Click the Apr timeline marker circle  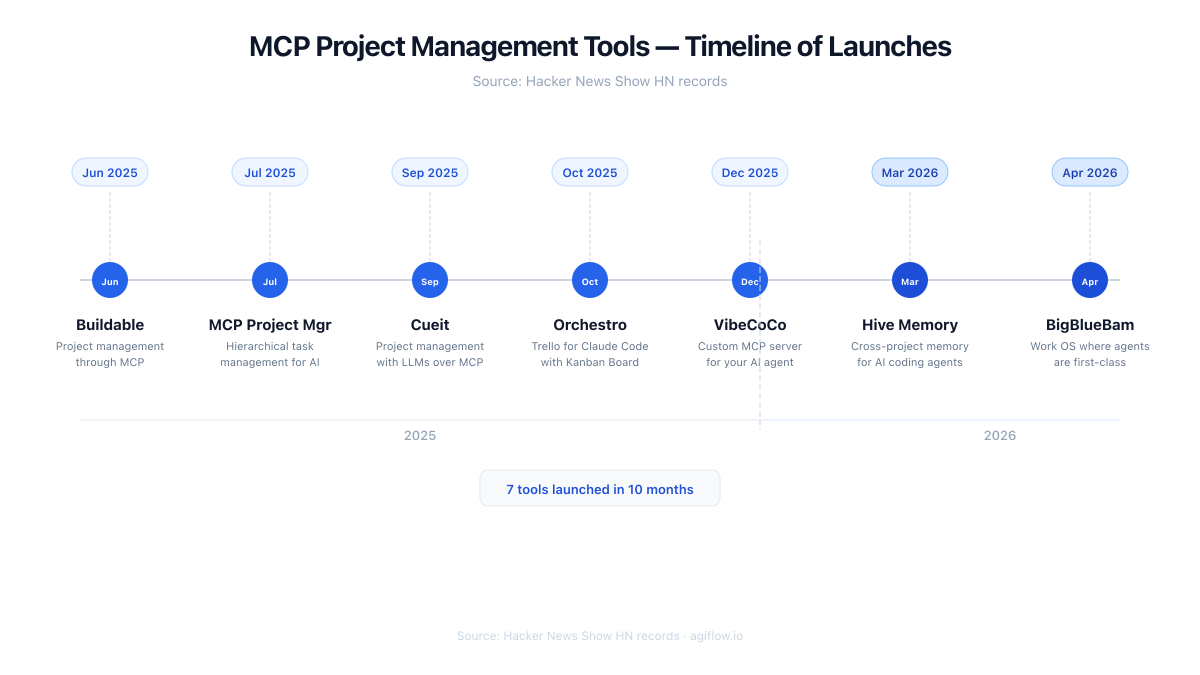click(1090, 281)
